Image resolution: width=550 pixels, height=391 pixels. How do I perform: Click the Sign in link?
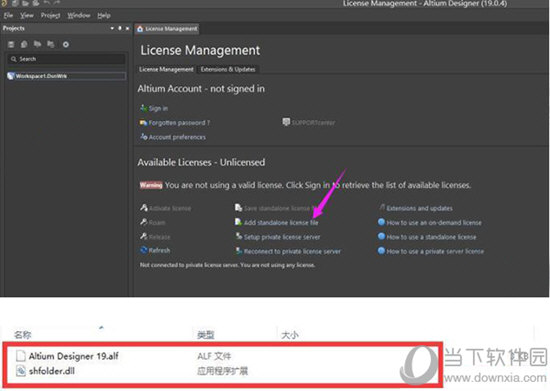158,109
